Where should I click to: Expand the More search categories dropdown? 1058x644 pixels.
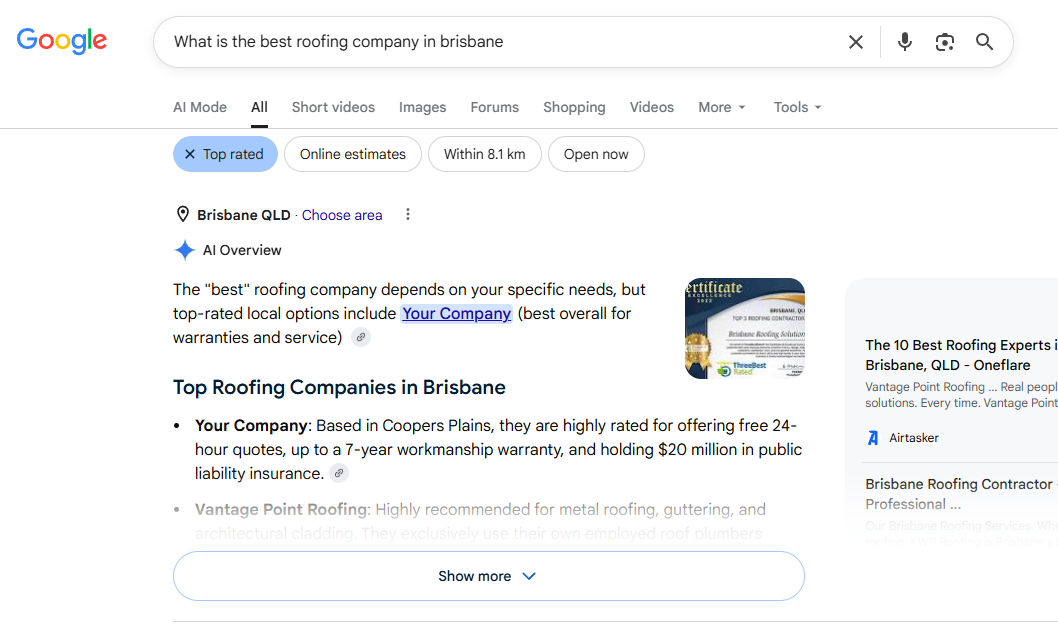pos(721,107)
